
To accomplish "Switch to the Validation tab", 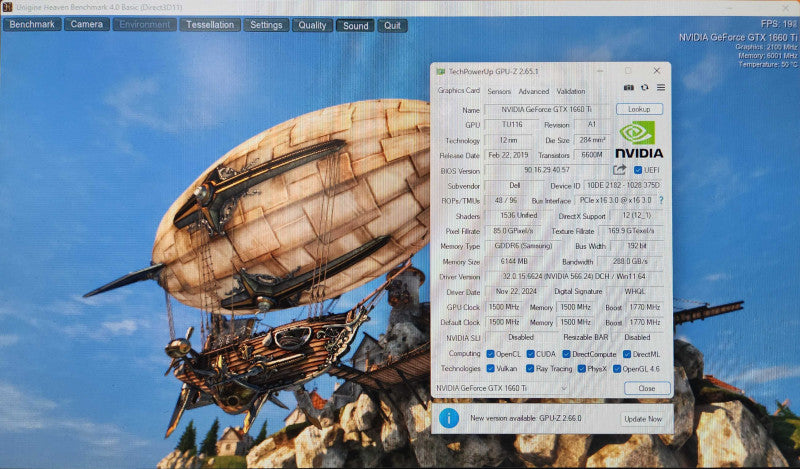I will tap(570, 91).
